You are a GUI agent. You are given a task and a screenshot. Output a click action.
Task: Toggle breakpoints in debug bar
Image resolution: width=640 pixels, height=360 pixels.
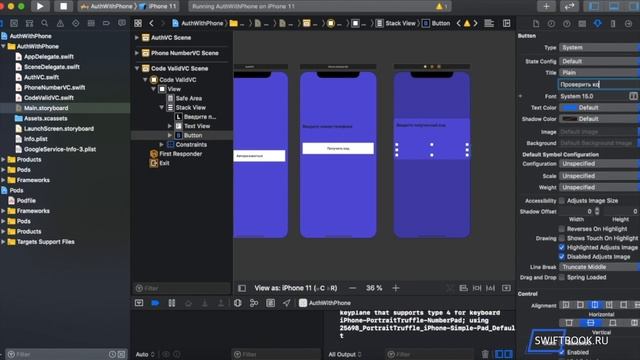pyautogui.click(x=155, y=303)
